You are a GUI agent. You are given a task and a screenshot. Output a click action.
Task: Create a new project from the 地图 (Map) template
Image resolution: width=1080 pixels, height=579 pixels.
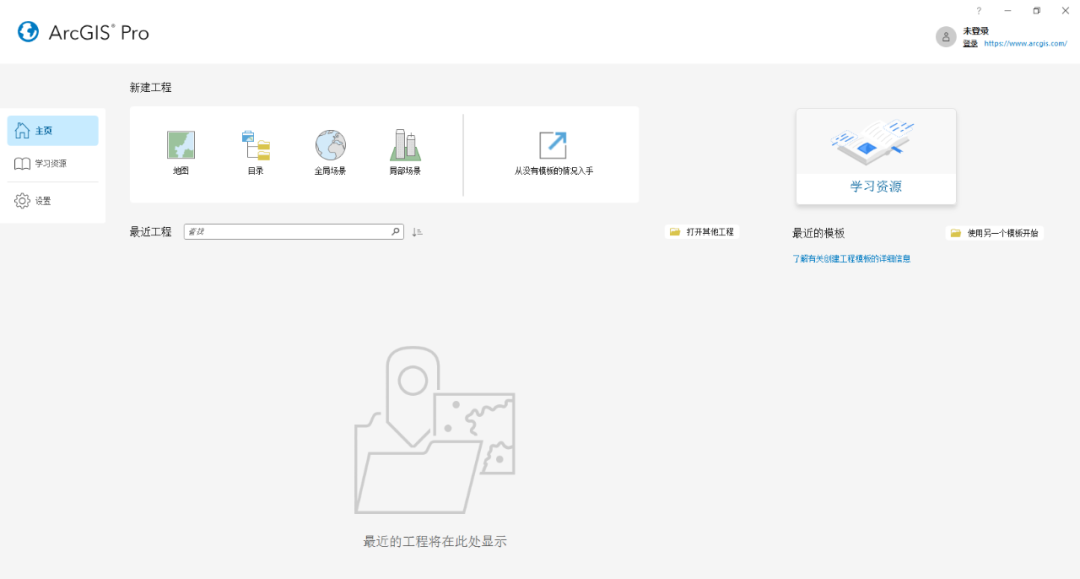(181, 150)
